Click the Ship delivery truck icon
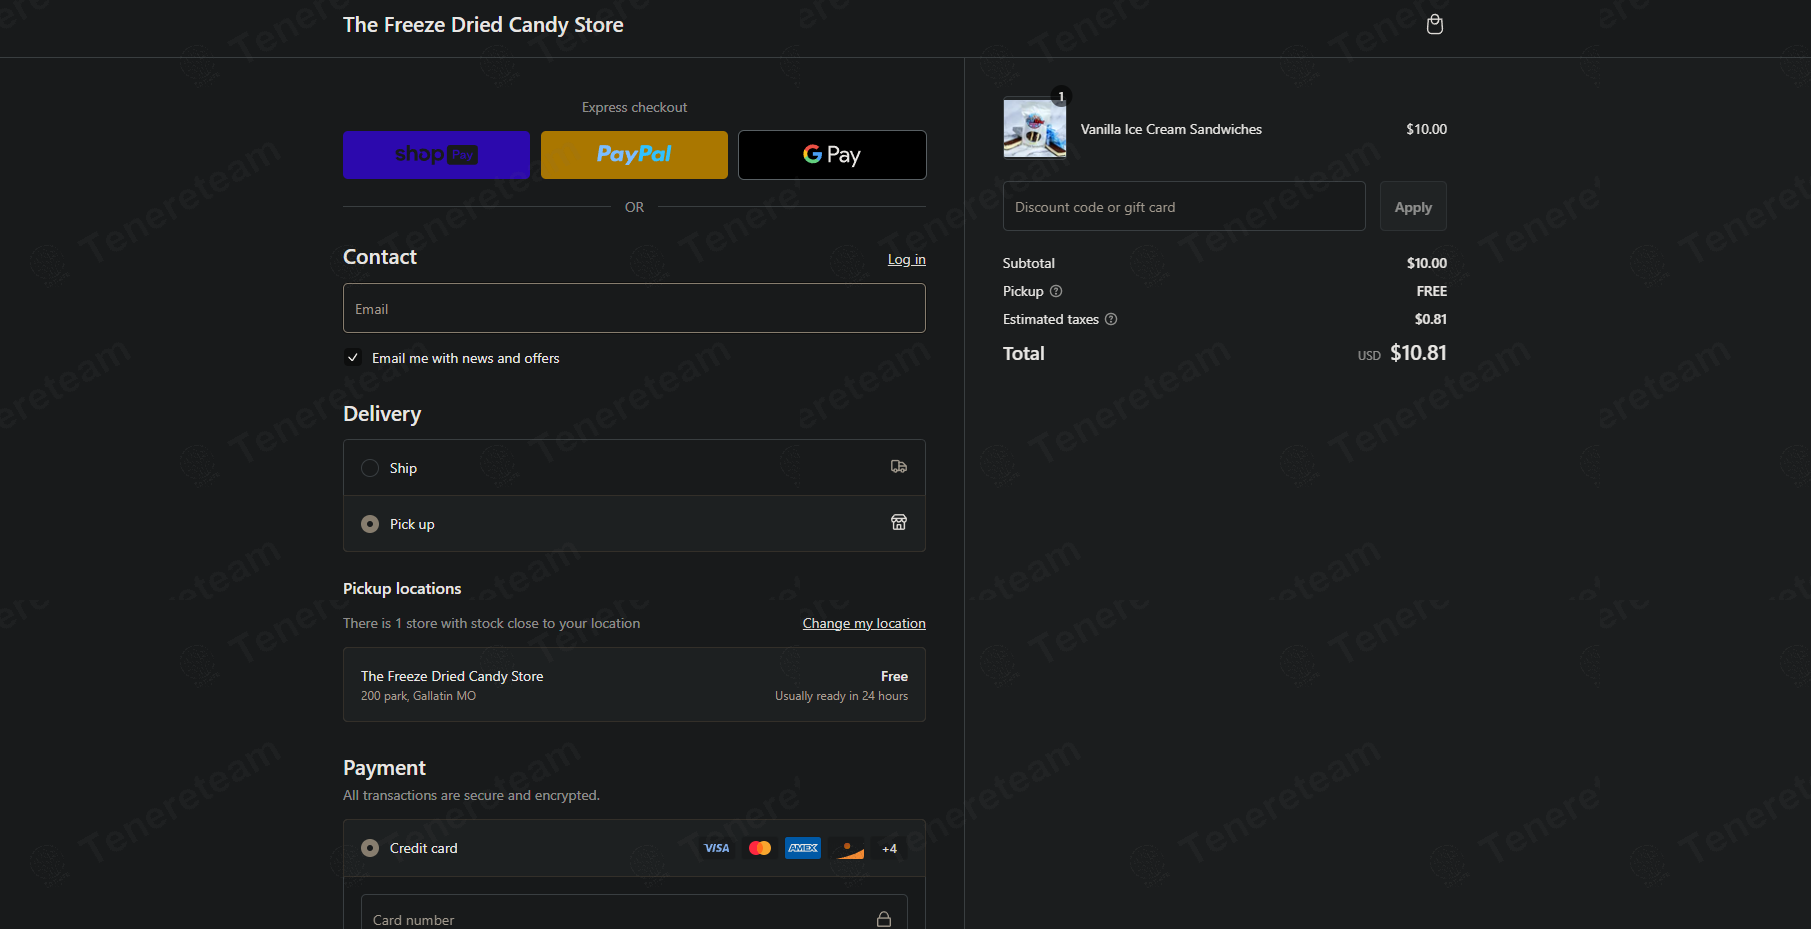The width and height of the screenshot is (1811, 929). (899, 467)
